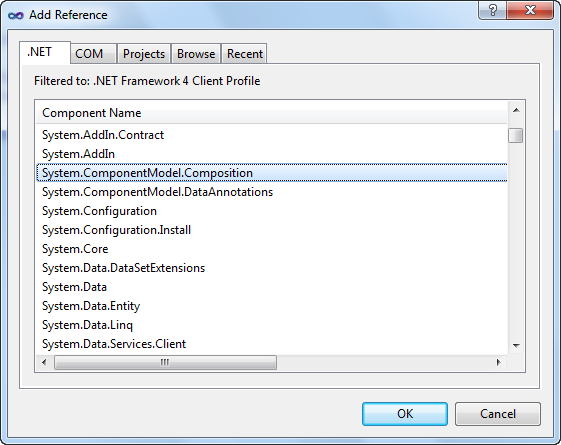The image size is (561, 445).
Task: Click the horizontal scrollbar thumb
Action: click(x=165, y=362)
